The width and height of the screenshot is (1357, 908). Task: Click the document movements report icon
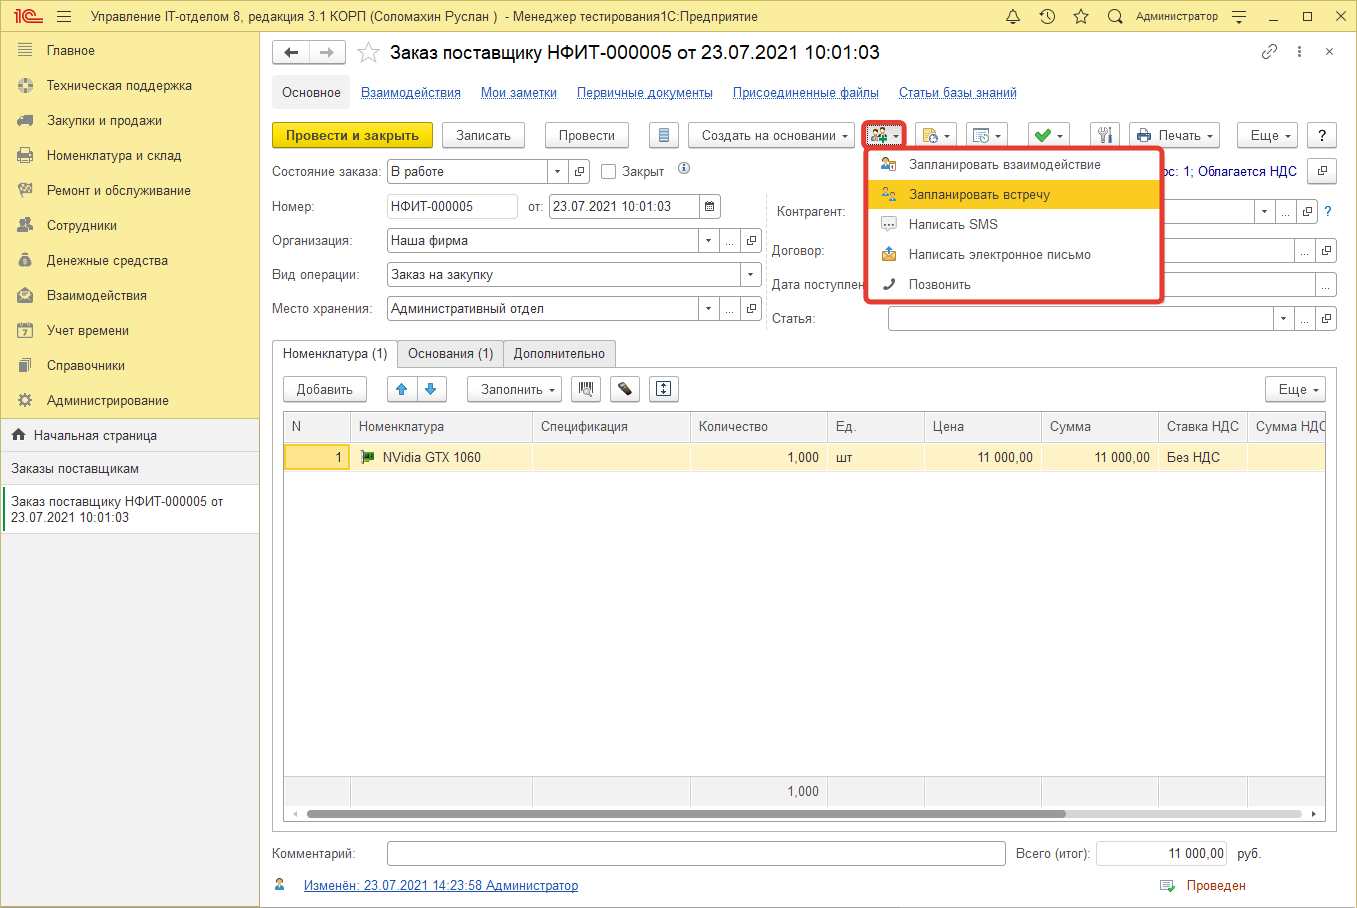point(664,136)
